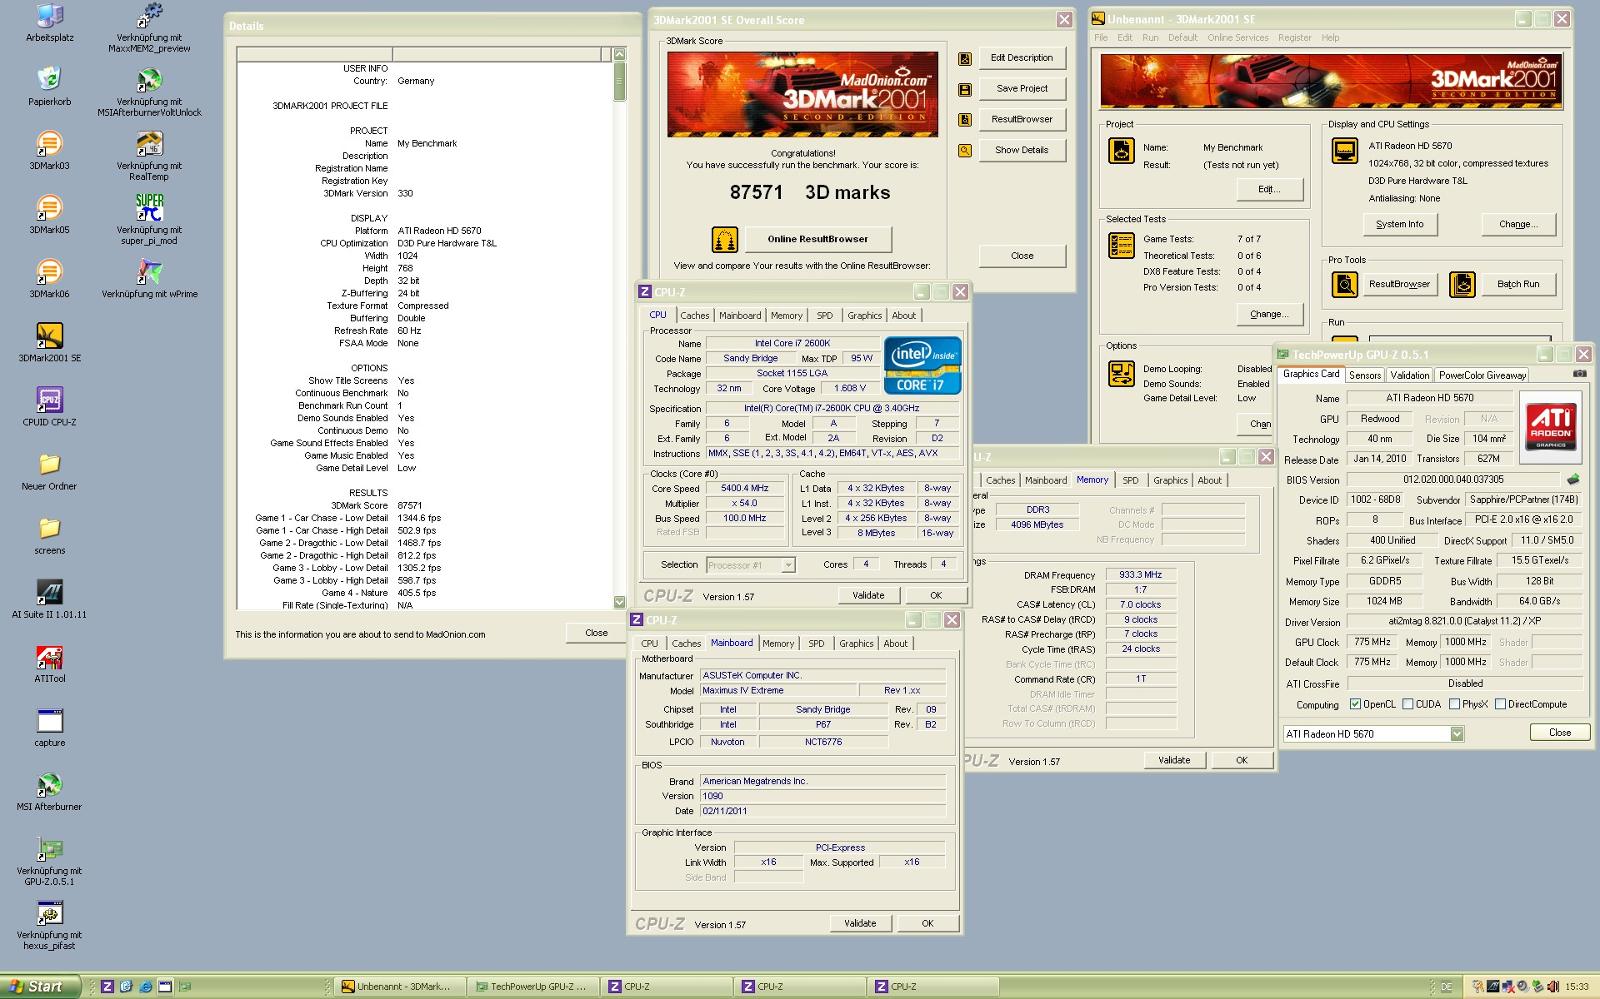Open the About tab in CPU-Z mainboard window
Image resolution: width=1600 pixels, height=999 pixels.
896,643
